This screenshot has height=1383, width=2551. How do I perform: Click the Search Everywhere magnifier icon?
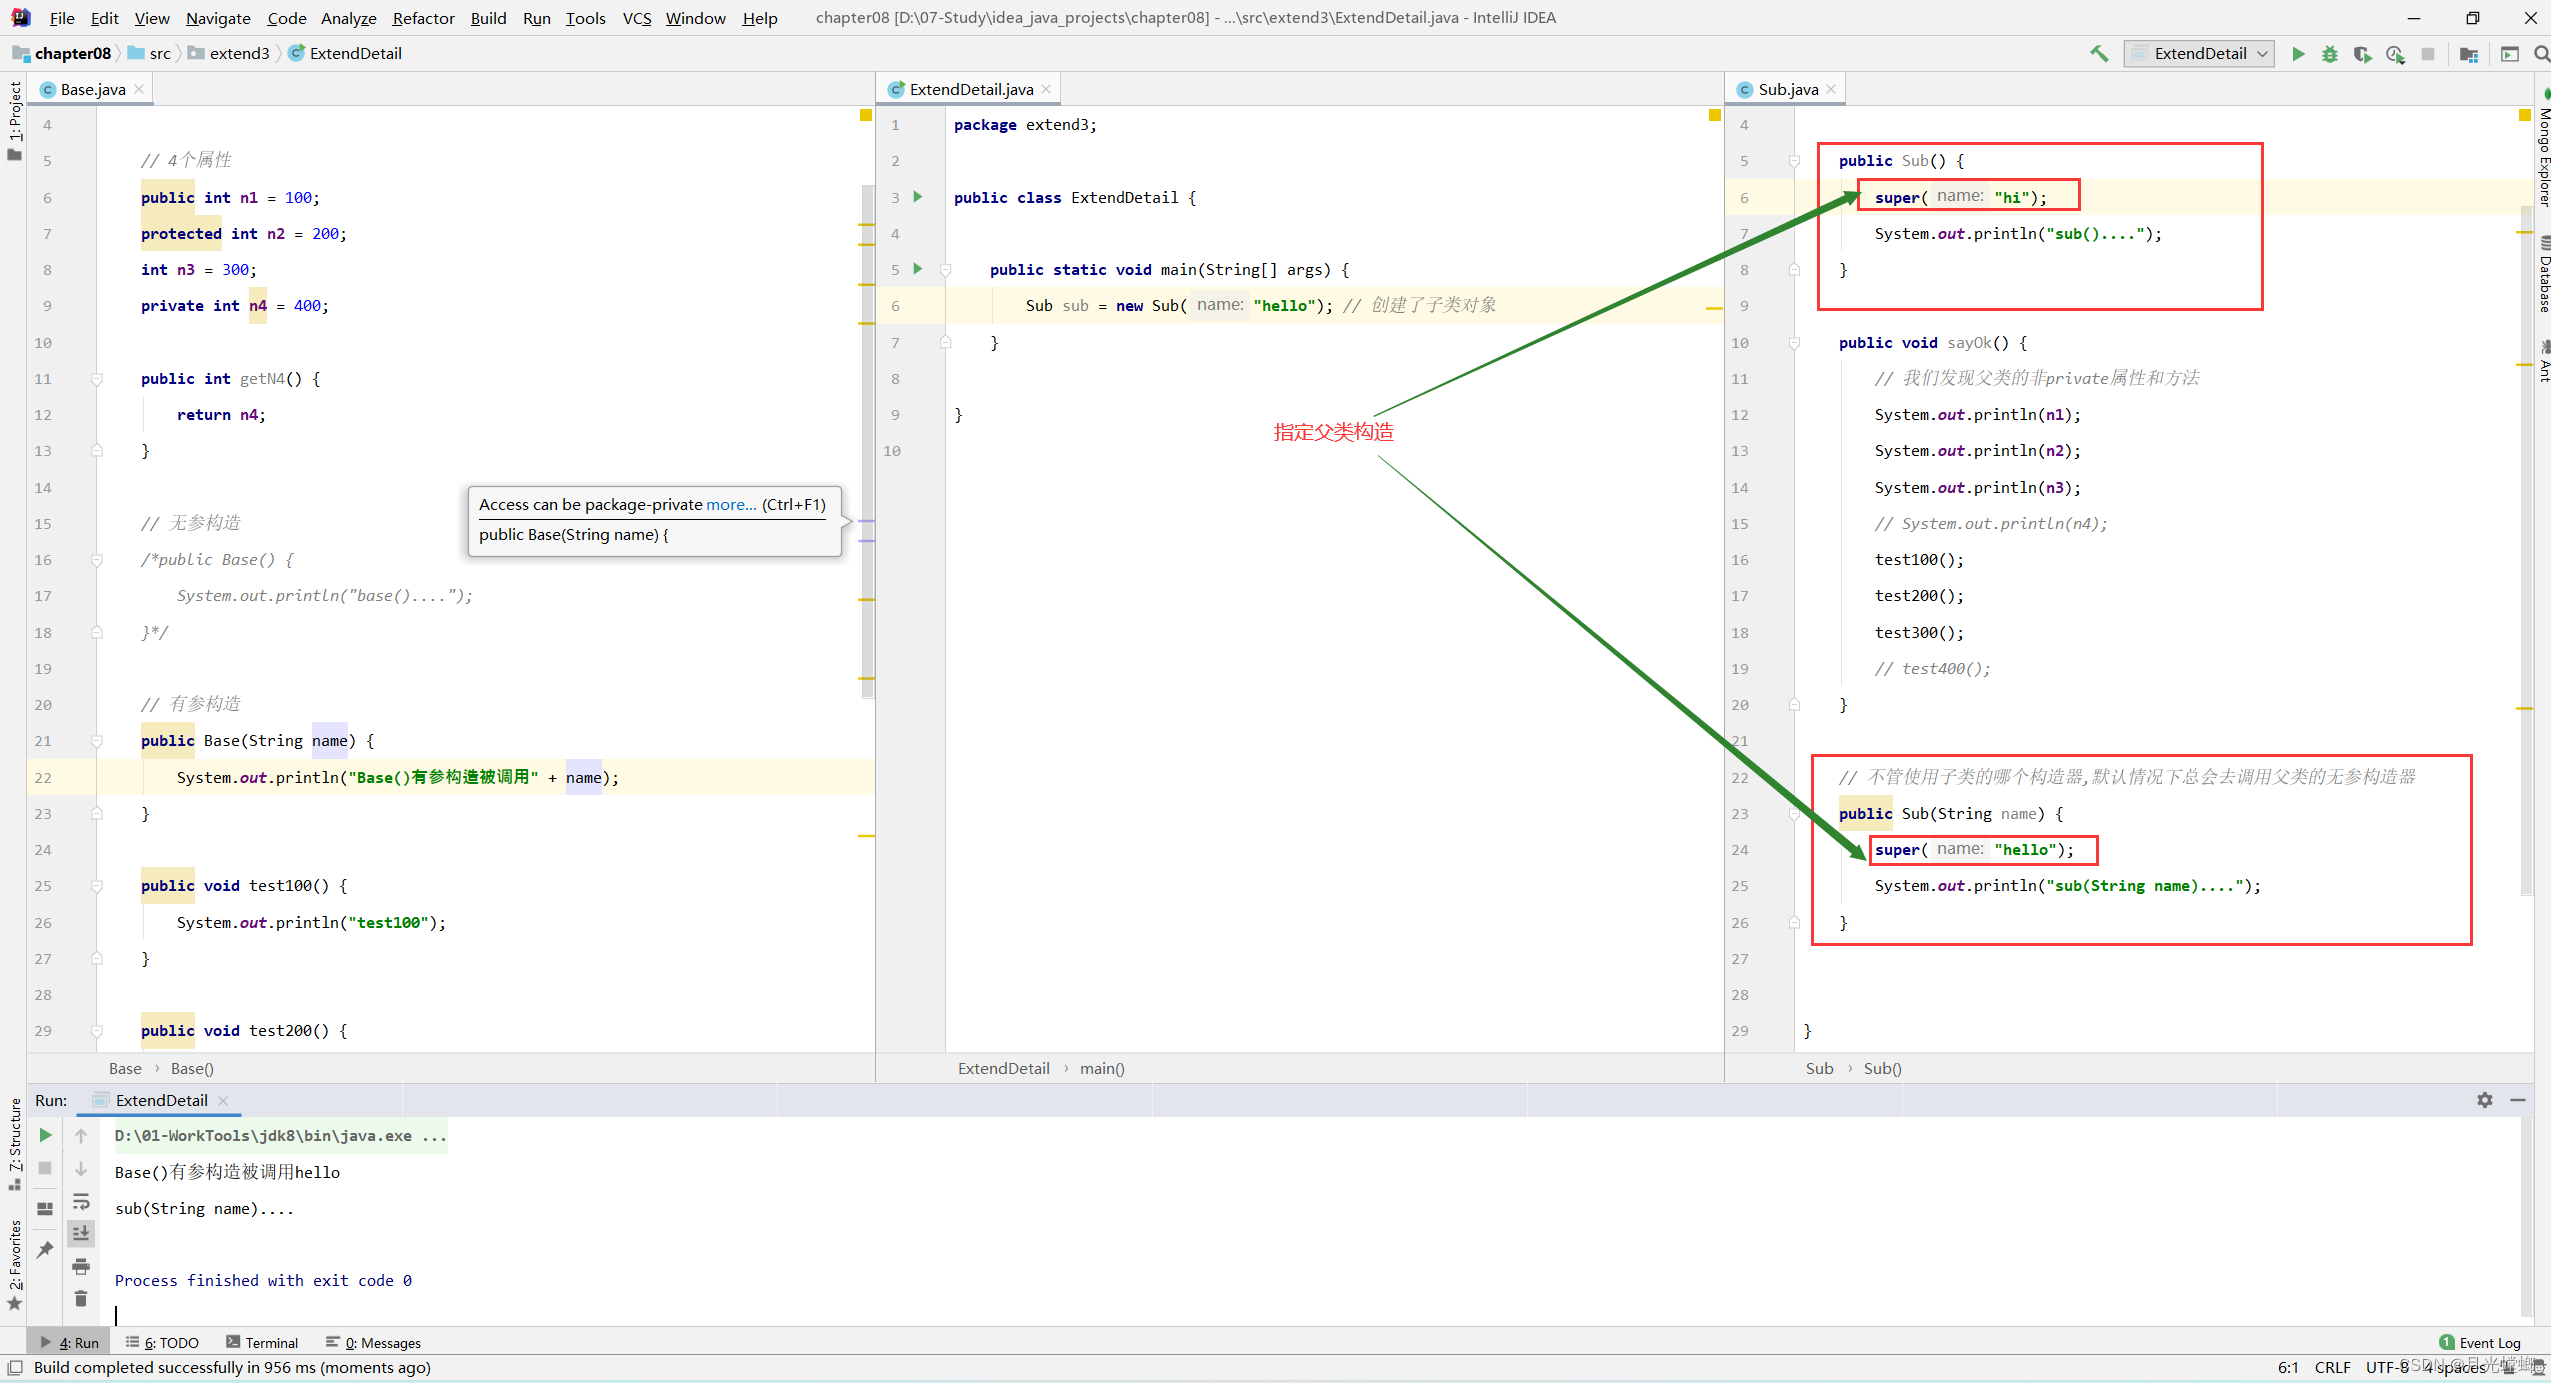pyautogui.click(x=2541, y=54)
